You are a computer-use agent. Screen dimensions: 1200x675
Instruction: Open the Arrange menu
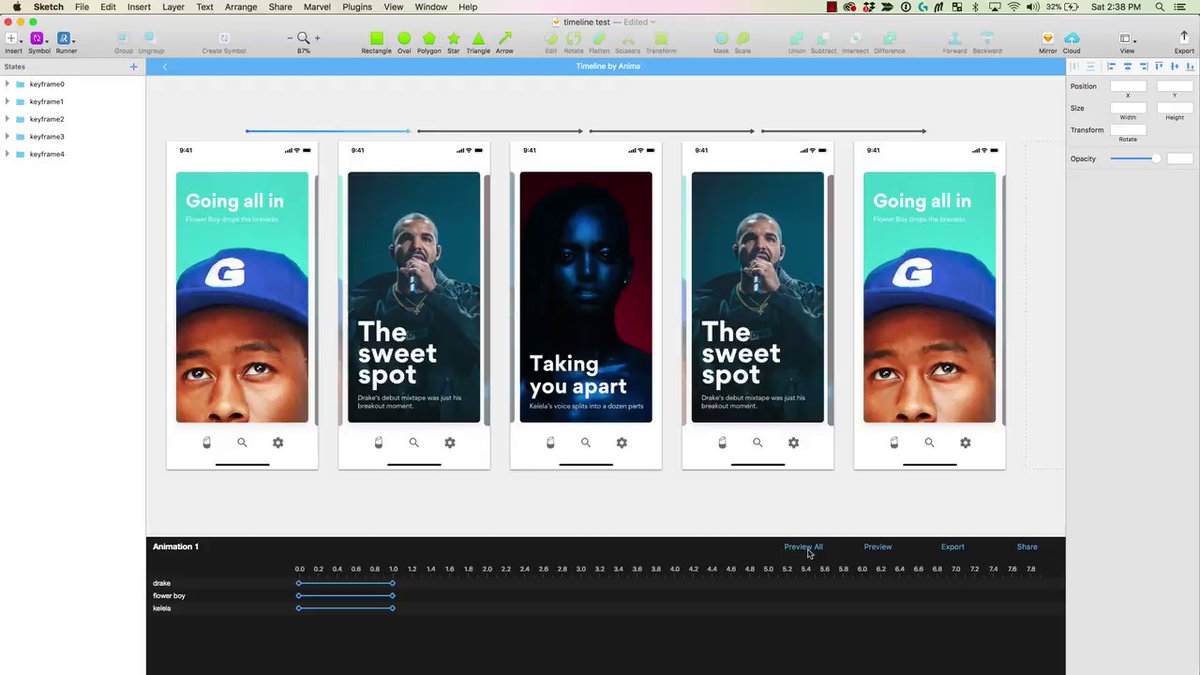pos(240,7)
